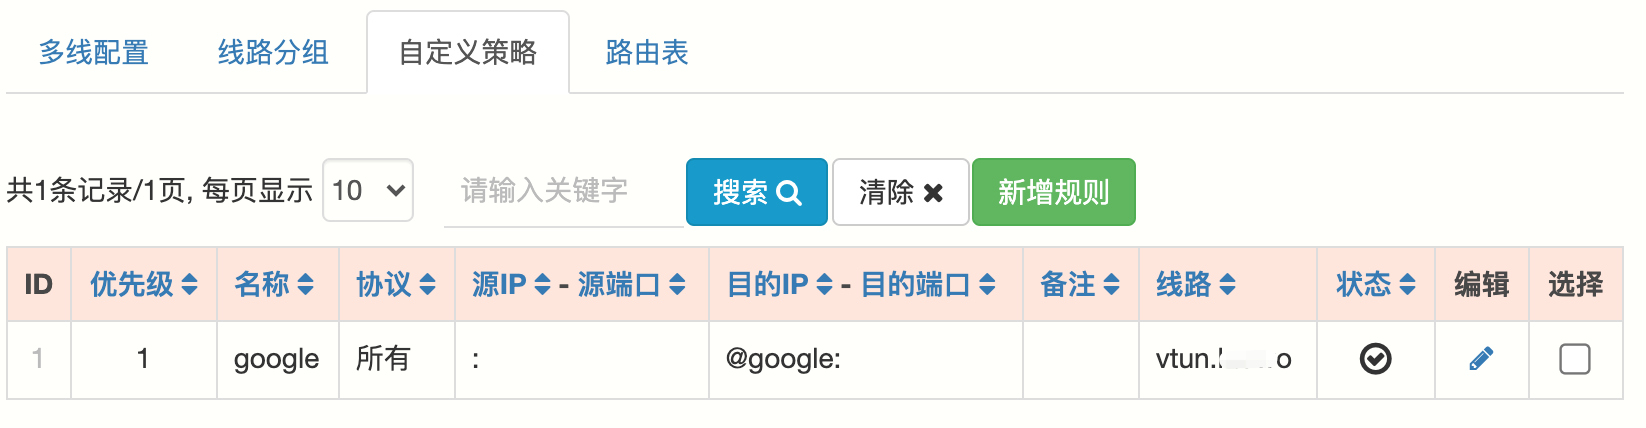The height and width of the screenshot is (428, 1646).
Task: Focus the 请输入关键字 keyword search field
Action: 563,191
